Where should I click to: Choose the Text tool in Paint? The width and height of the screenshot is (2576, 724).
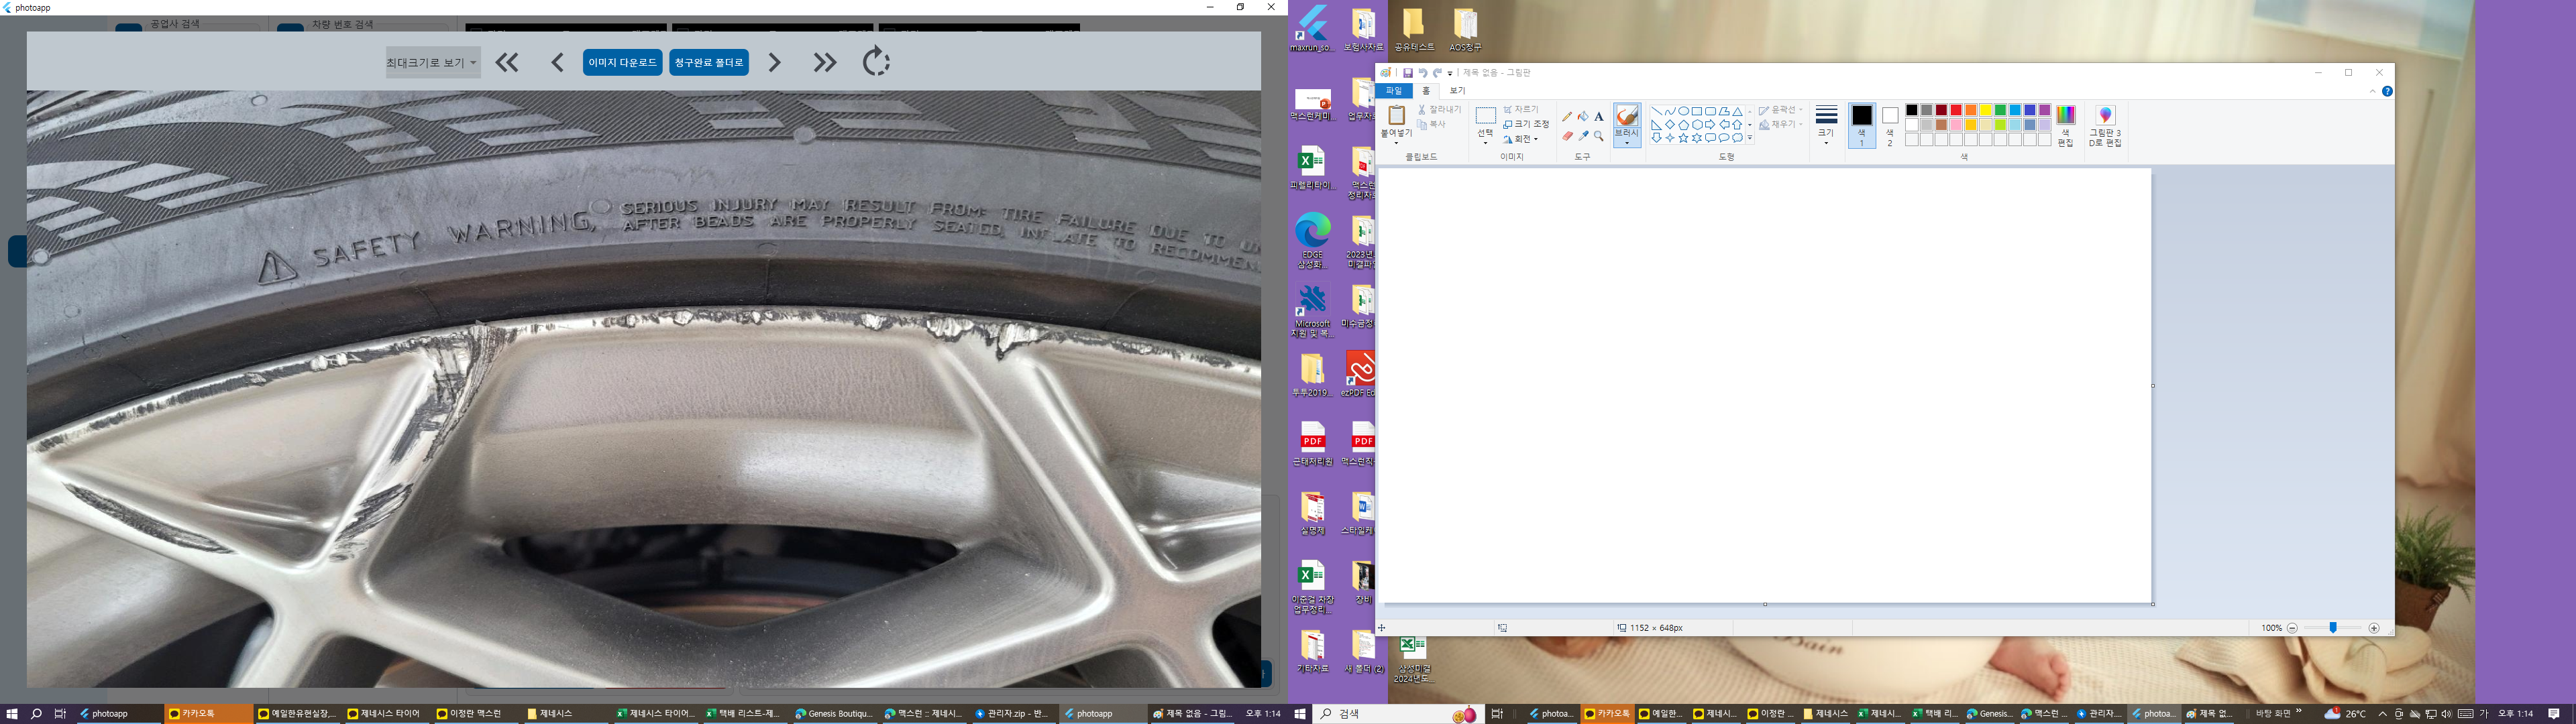(x=1599, y=117)
